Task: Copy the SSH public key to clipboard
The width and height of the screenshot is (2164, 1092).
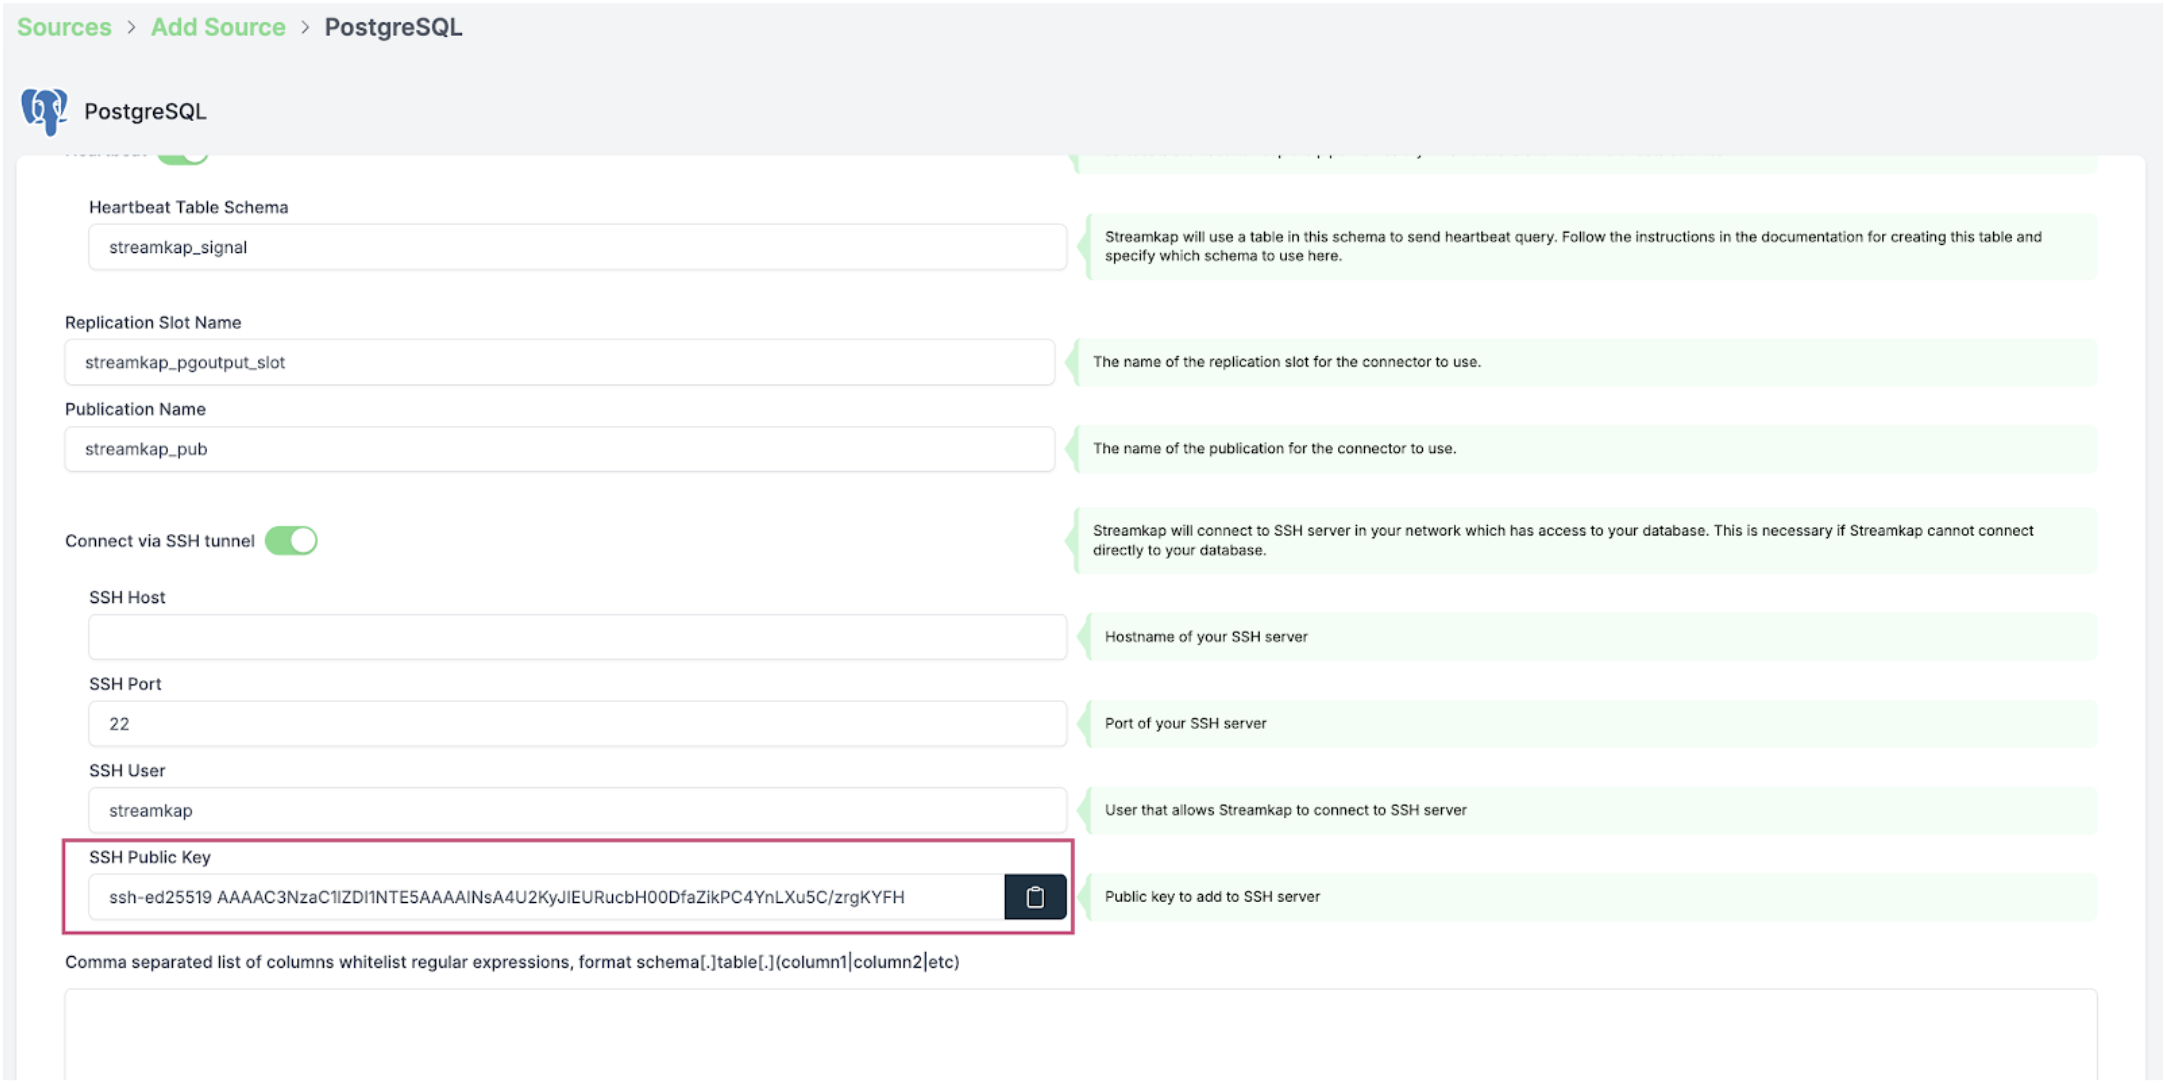Action: point(1035,897)
